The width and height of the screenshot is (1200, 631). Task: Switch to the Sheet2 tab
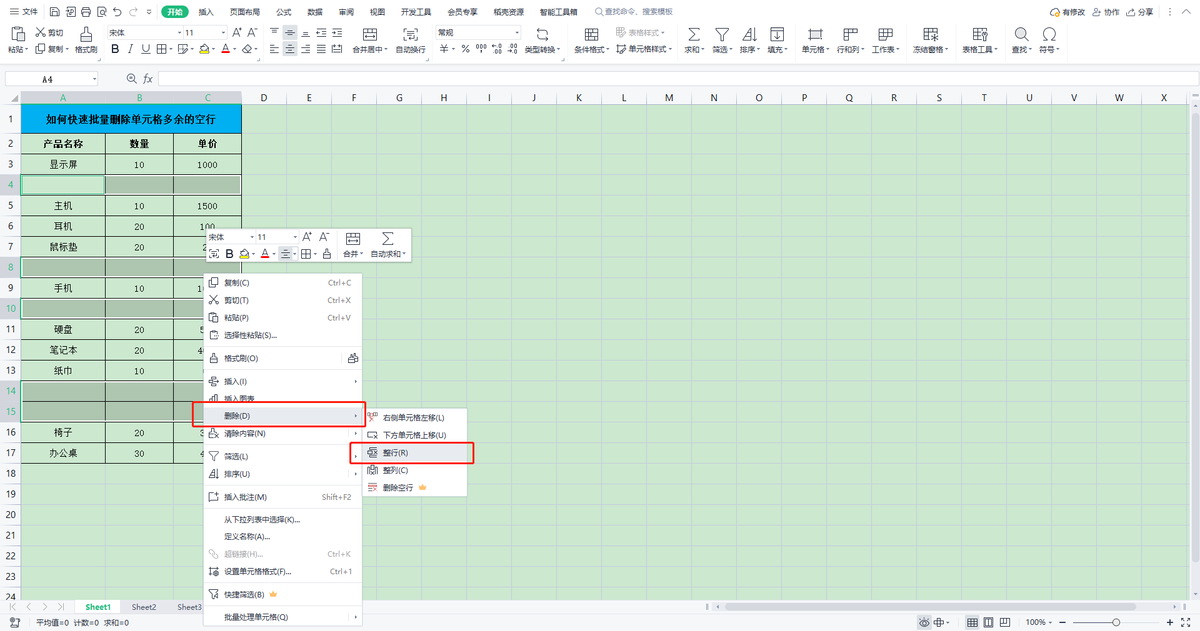144,607
